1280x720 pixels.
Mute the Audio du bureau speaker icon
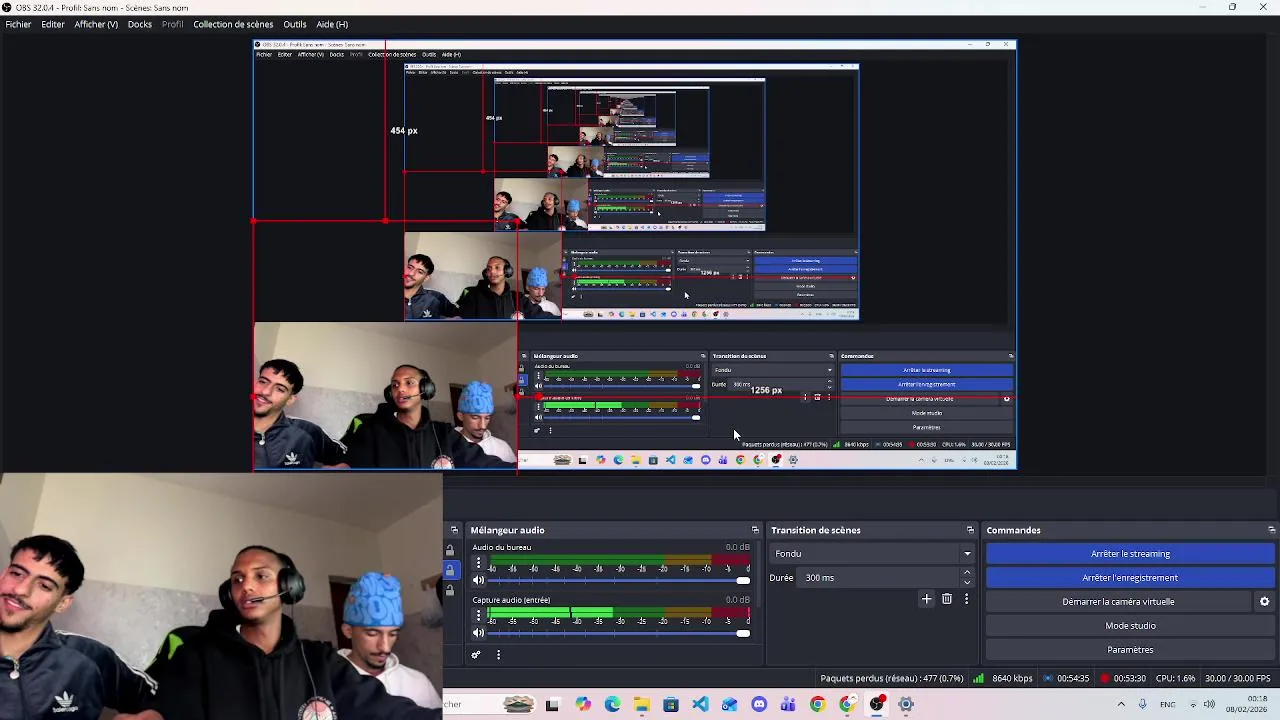(478, 580)
